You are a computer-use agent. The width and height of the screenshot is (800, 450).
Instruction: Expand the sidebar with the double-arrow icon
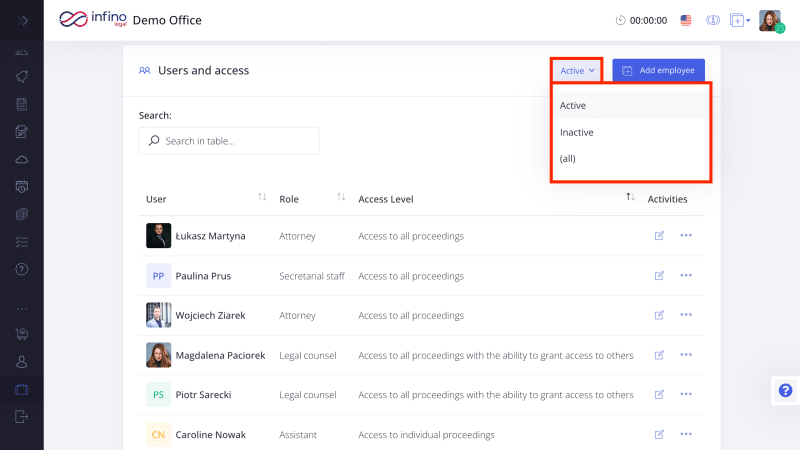[x=22, y=20]
